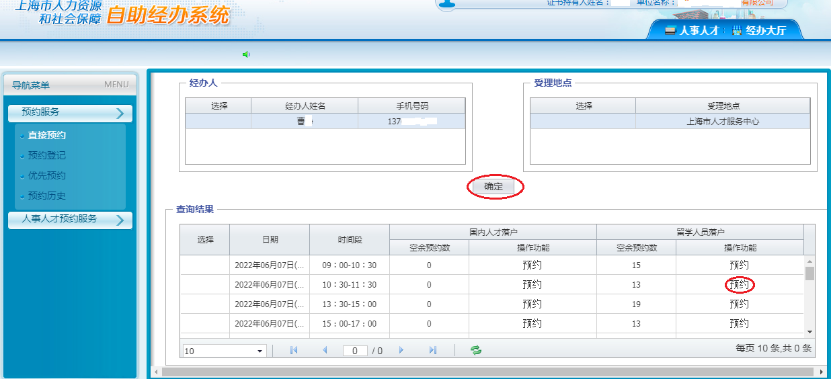This screenshot has width=831, height=379.
Task: Click the 确定 button
Action: [x=493, y=187]
